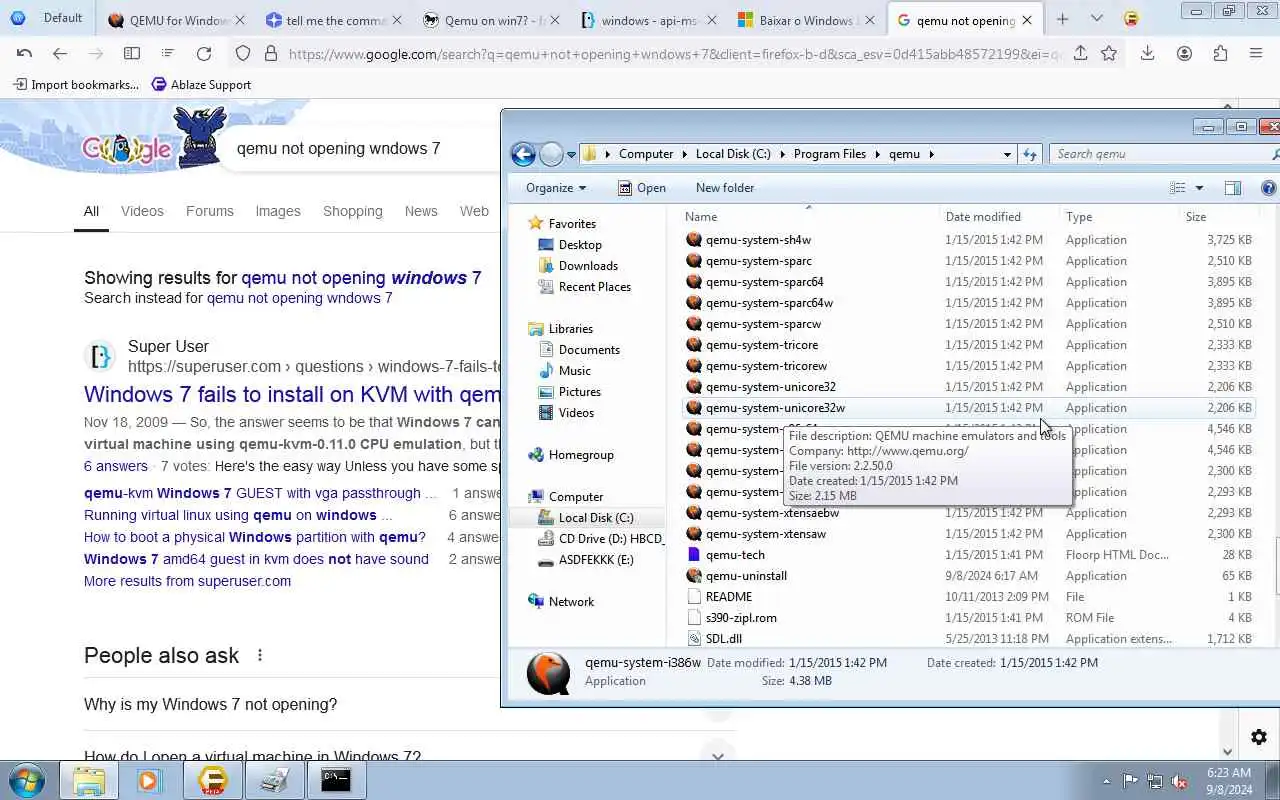Screen dimensions: 1280x800
Task: List all Firefox tabs dropdown
Action: click(1097, 19)
